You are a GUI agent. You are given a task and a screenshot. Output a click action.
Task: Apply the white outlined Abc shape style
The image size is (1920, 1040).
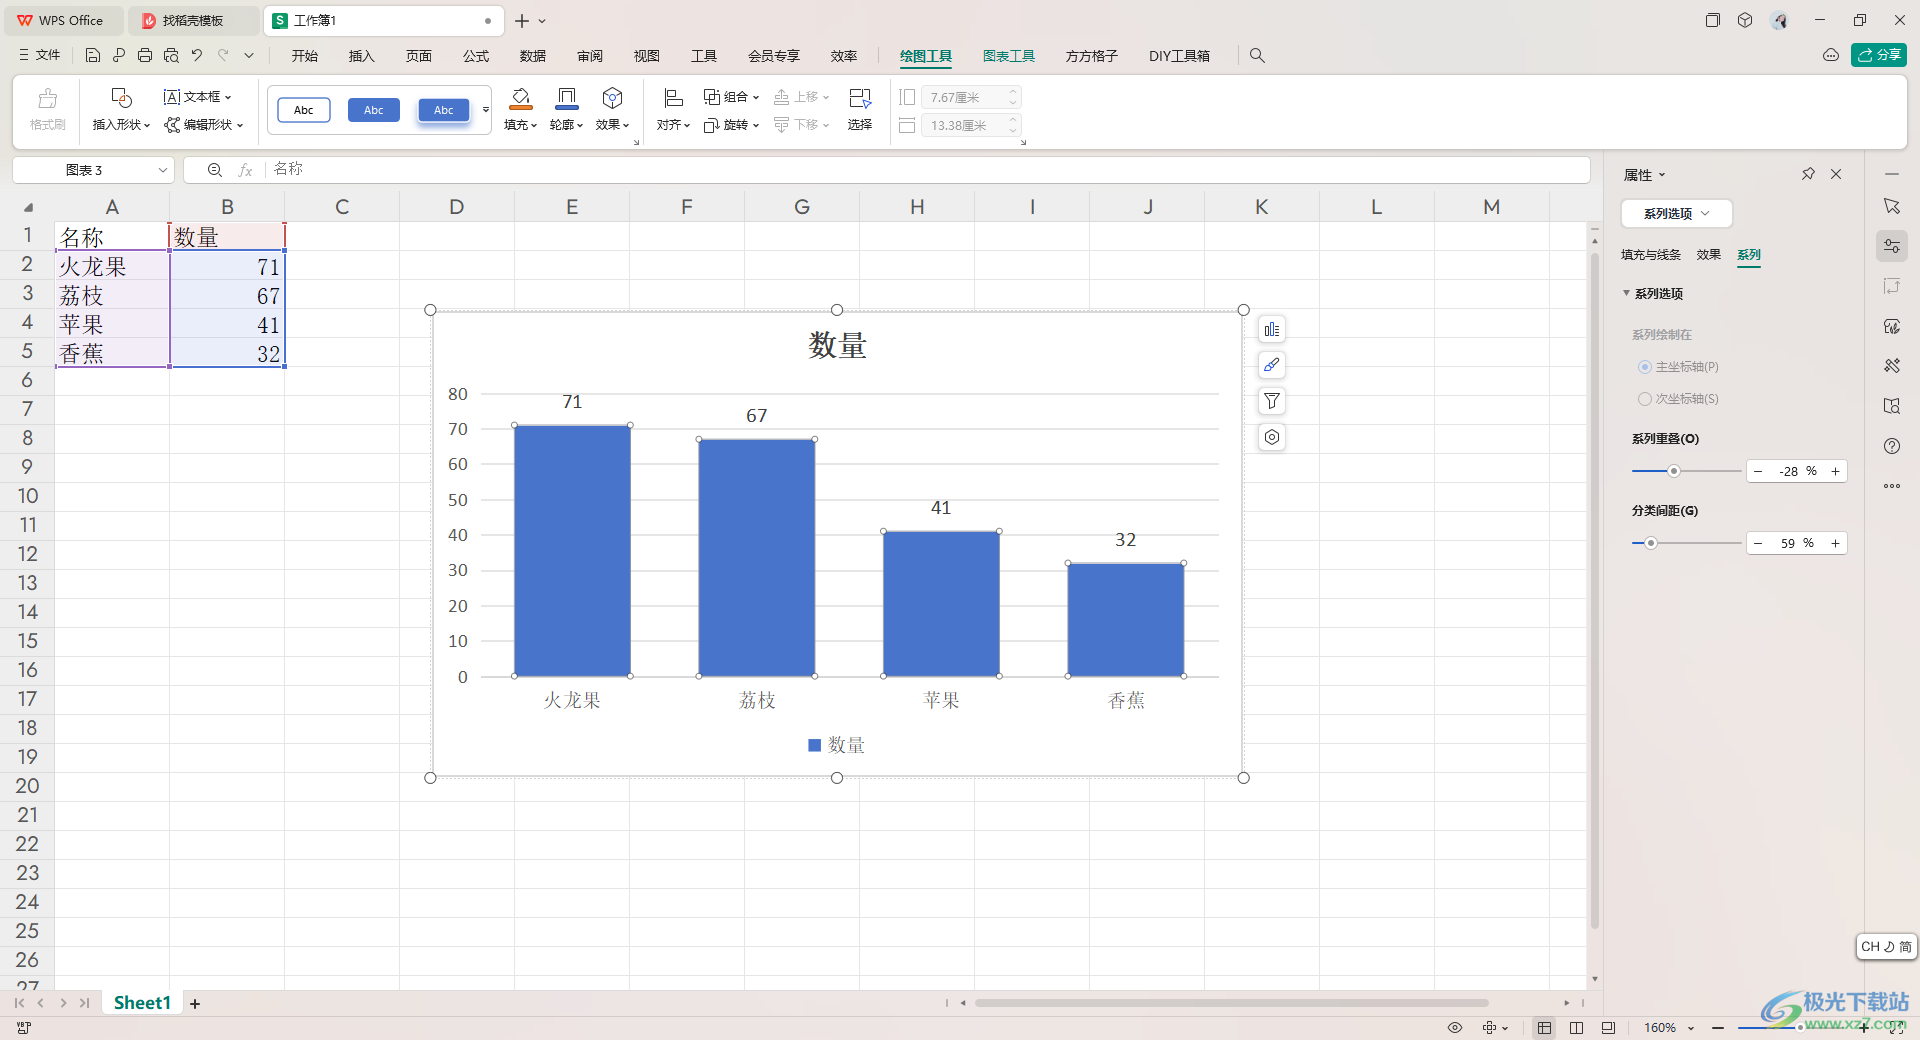tap(304, 110)
